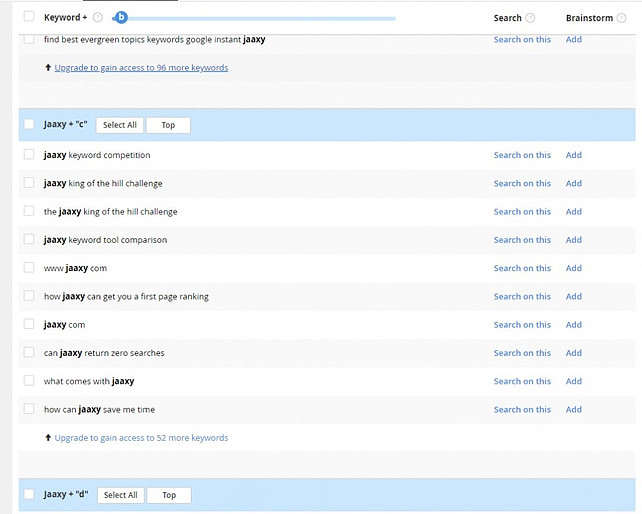This screenshot has width=642, height=514.
Task: Click the alphabet slider handle labeled b
Action: pyautogui.click(x=121, y=18)
